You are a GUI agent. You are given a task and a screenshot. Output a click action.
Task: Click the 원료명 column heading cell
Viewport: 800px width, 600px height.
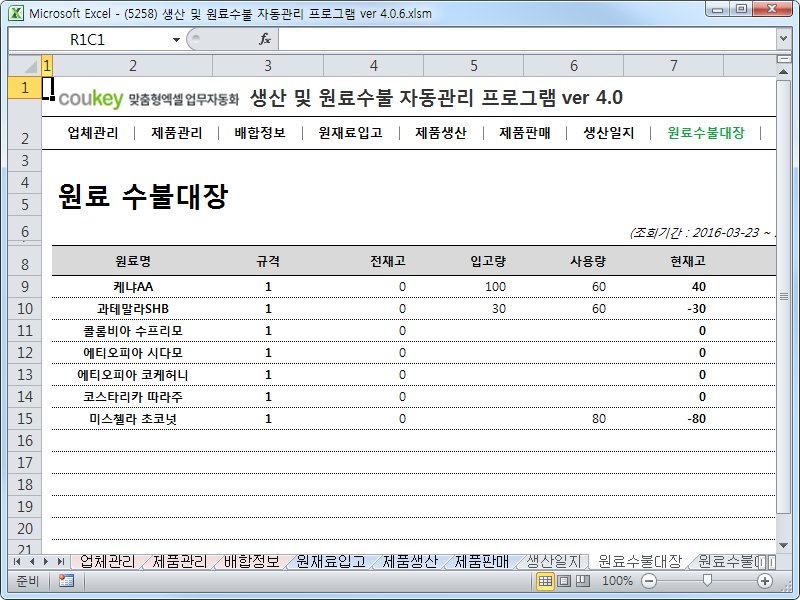click(133, 261)
